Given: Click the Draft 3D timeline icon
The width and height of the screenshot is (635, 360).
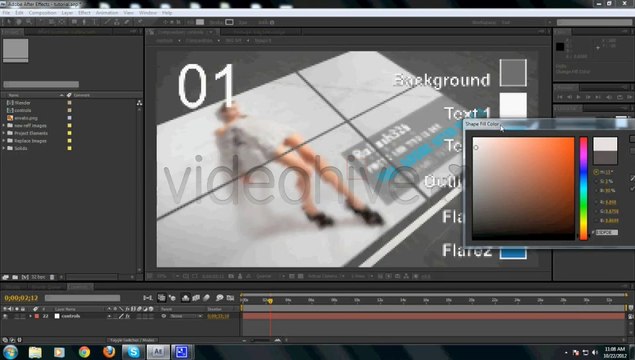Looking at the screenshot, I should click(x=172, y=298).
